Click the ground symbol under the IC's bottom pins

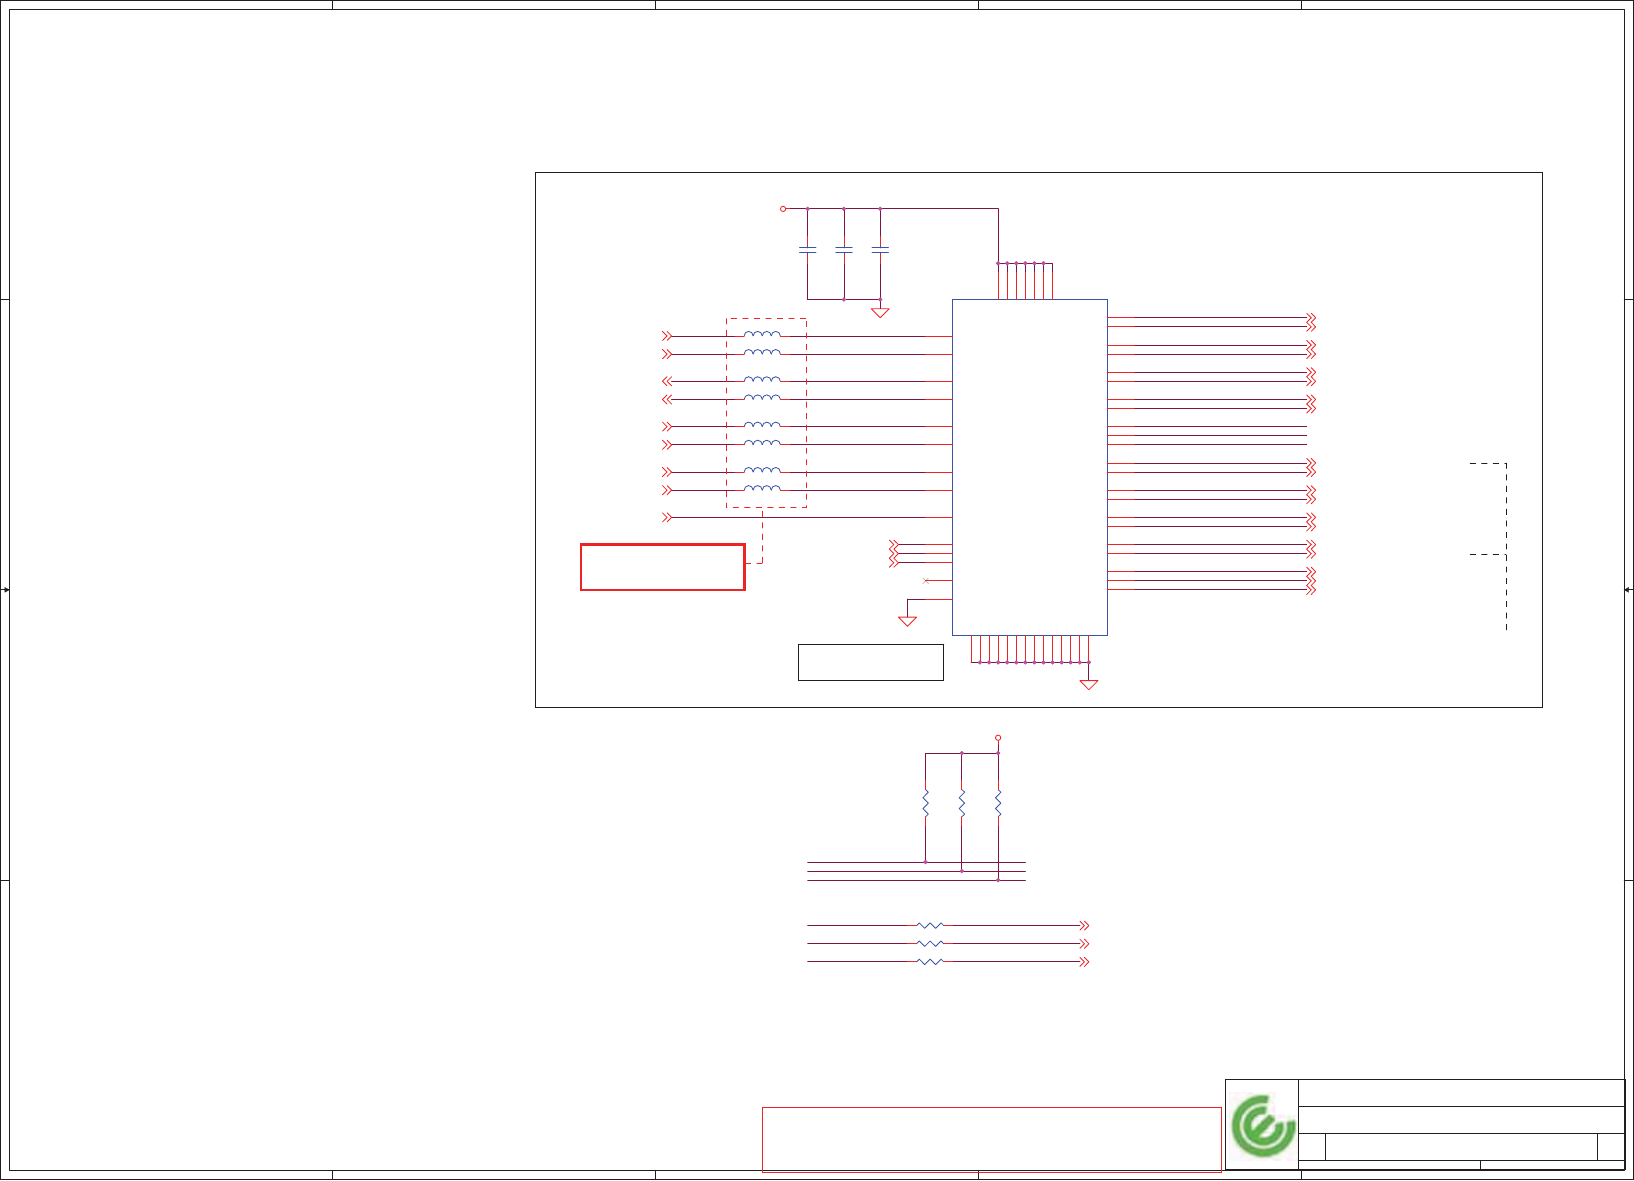(1089, 684)
